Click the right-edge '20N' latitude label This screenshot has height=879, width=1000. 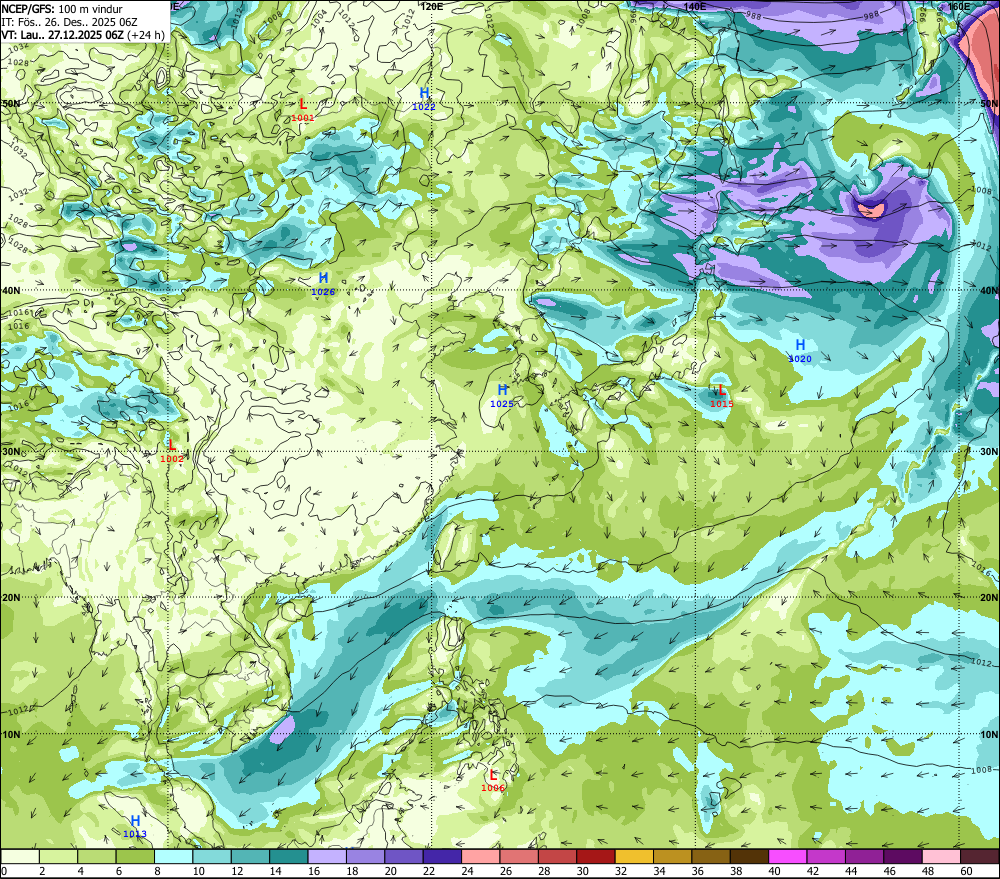point(989,598)
